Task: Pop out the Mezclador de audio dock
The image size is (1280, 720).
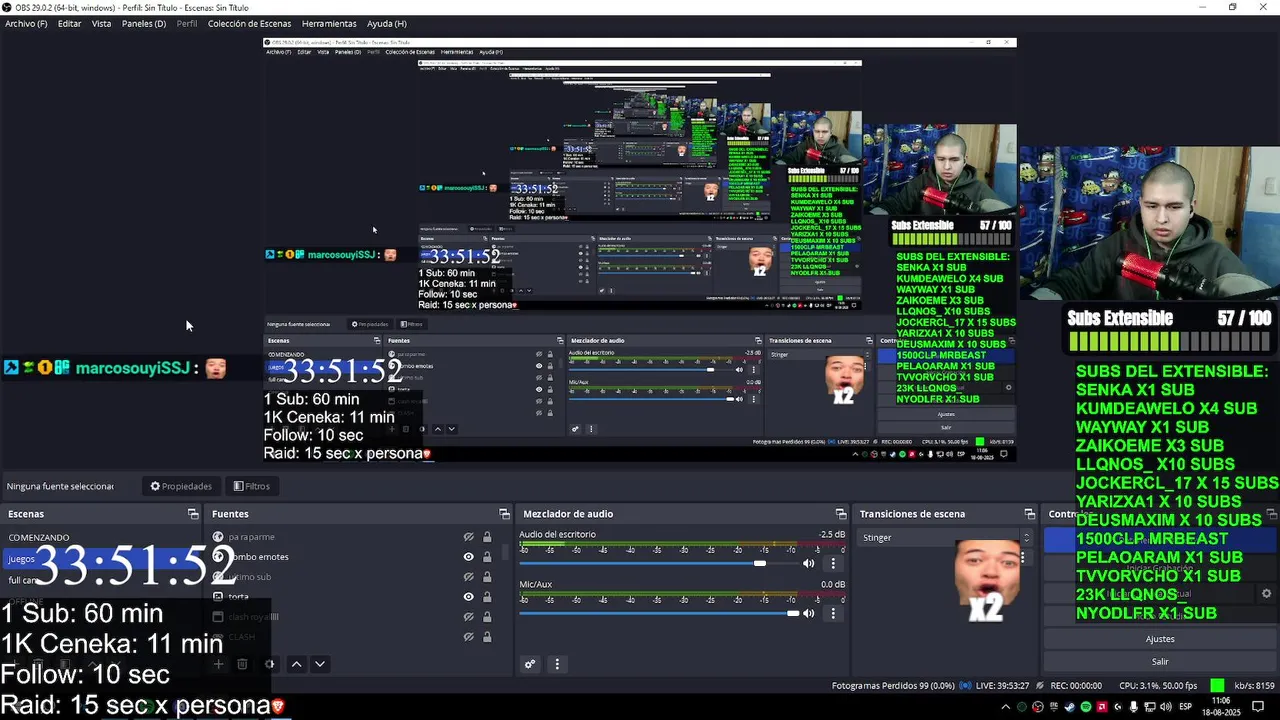Action: coord(841,514)
